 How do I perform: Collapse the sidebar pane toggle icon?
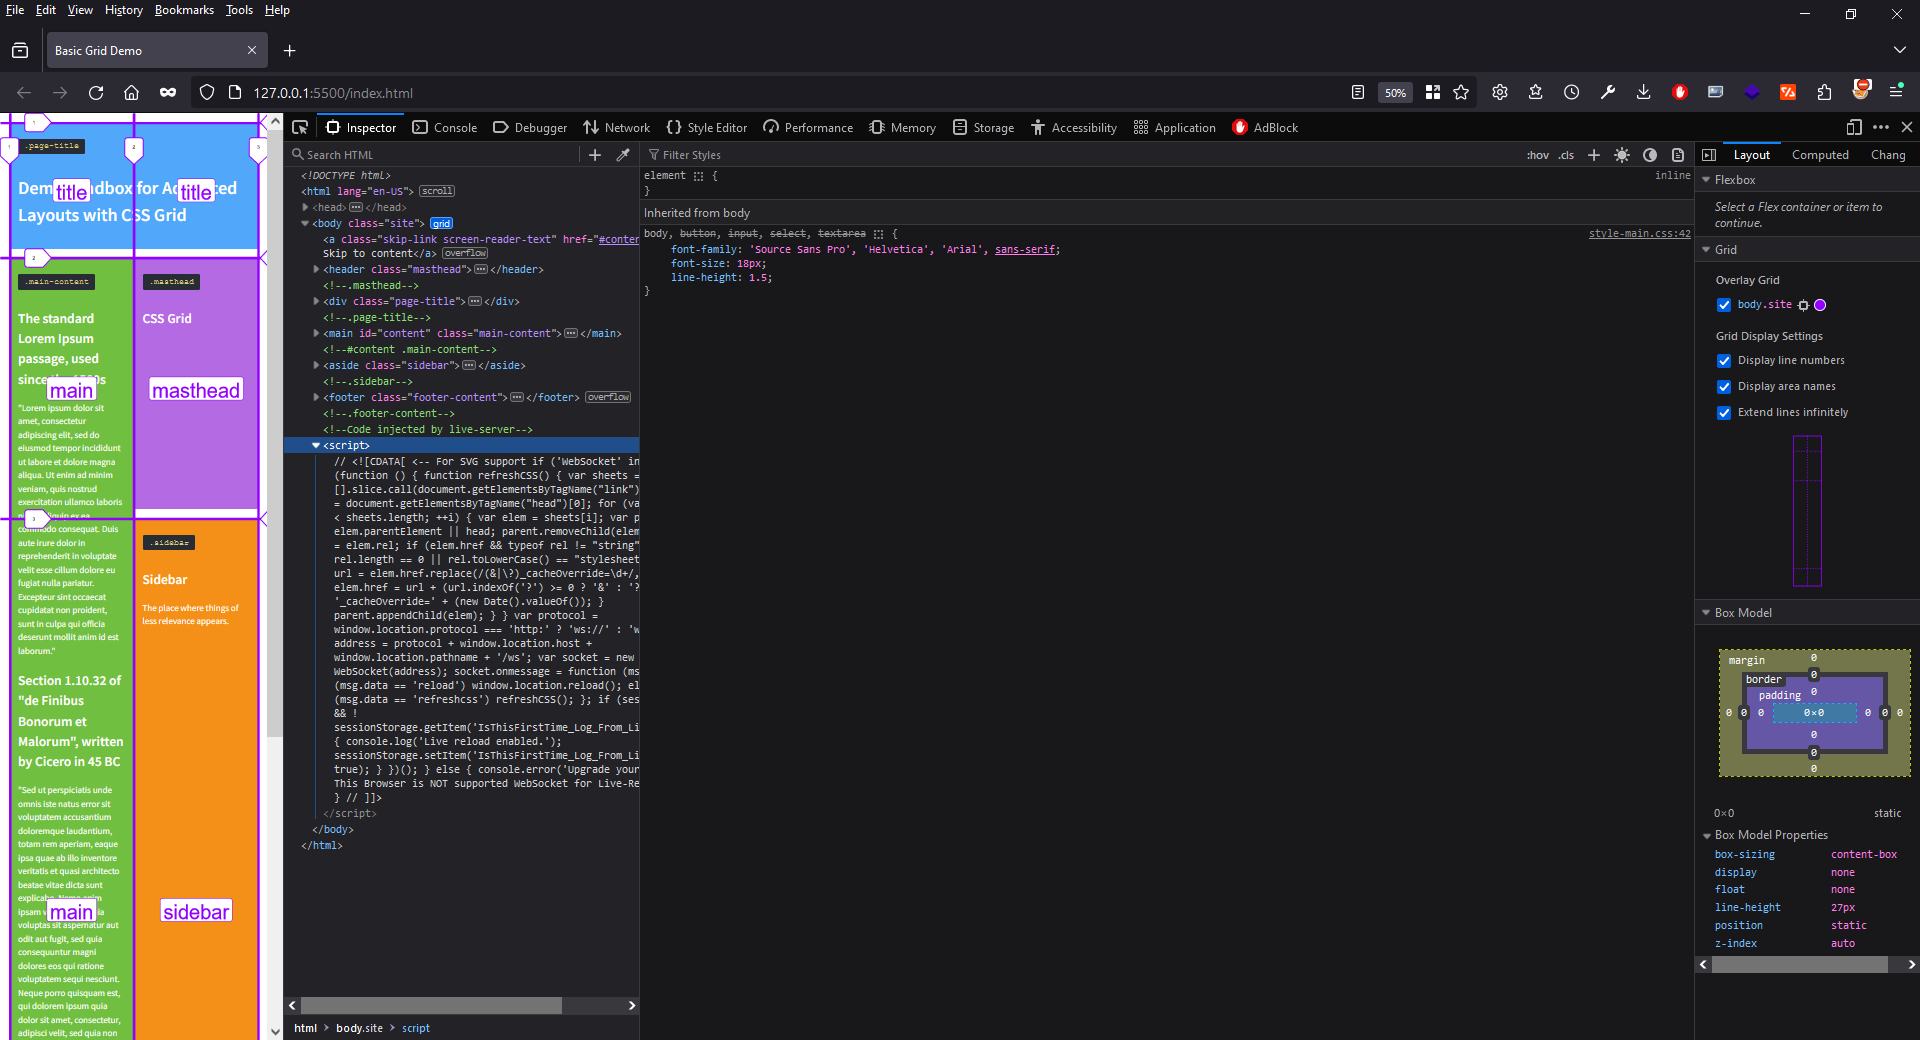(1709, 155)
